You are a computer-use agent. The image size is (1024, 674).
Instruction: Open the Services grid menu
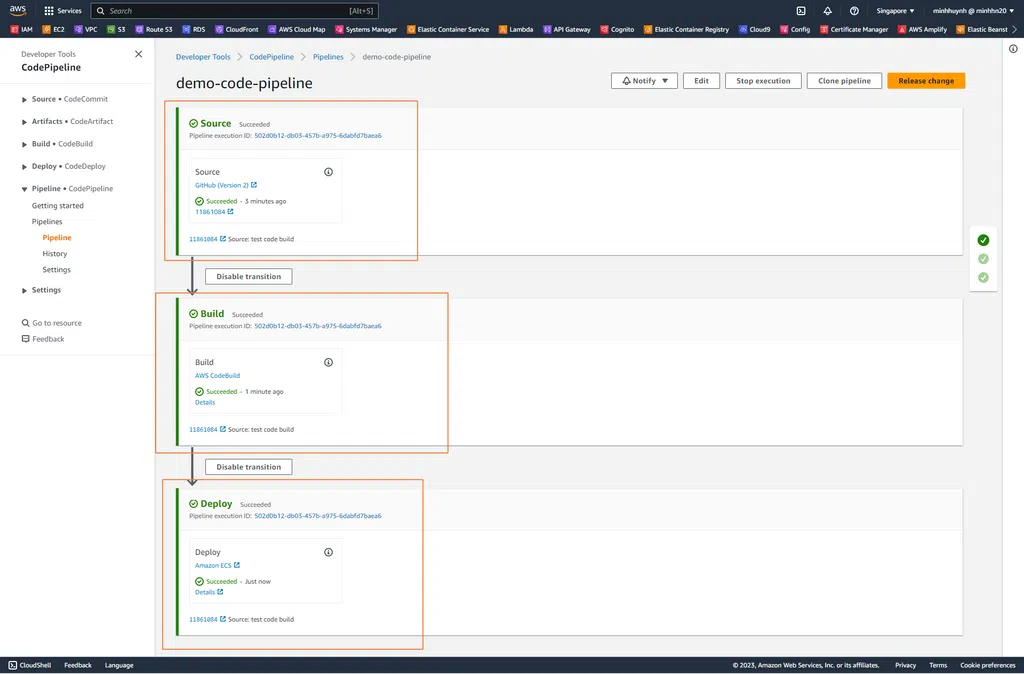[x=63, y=10]
